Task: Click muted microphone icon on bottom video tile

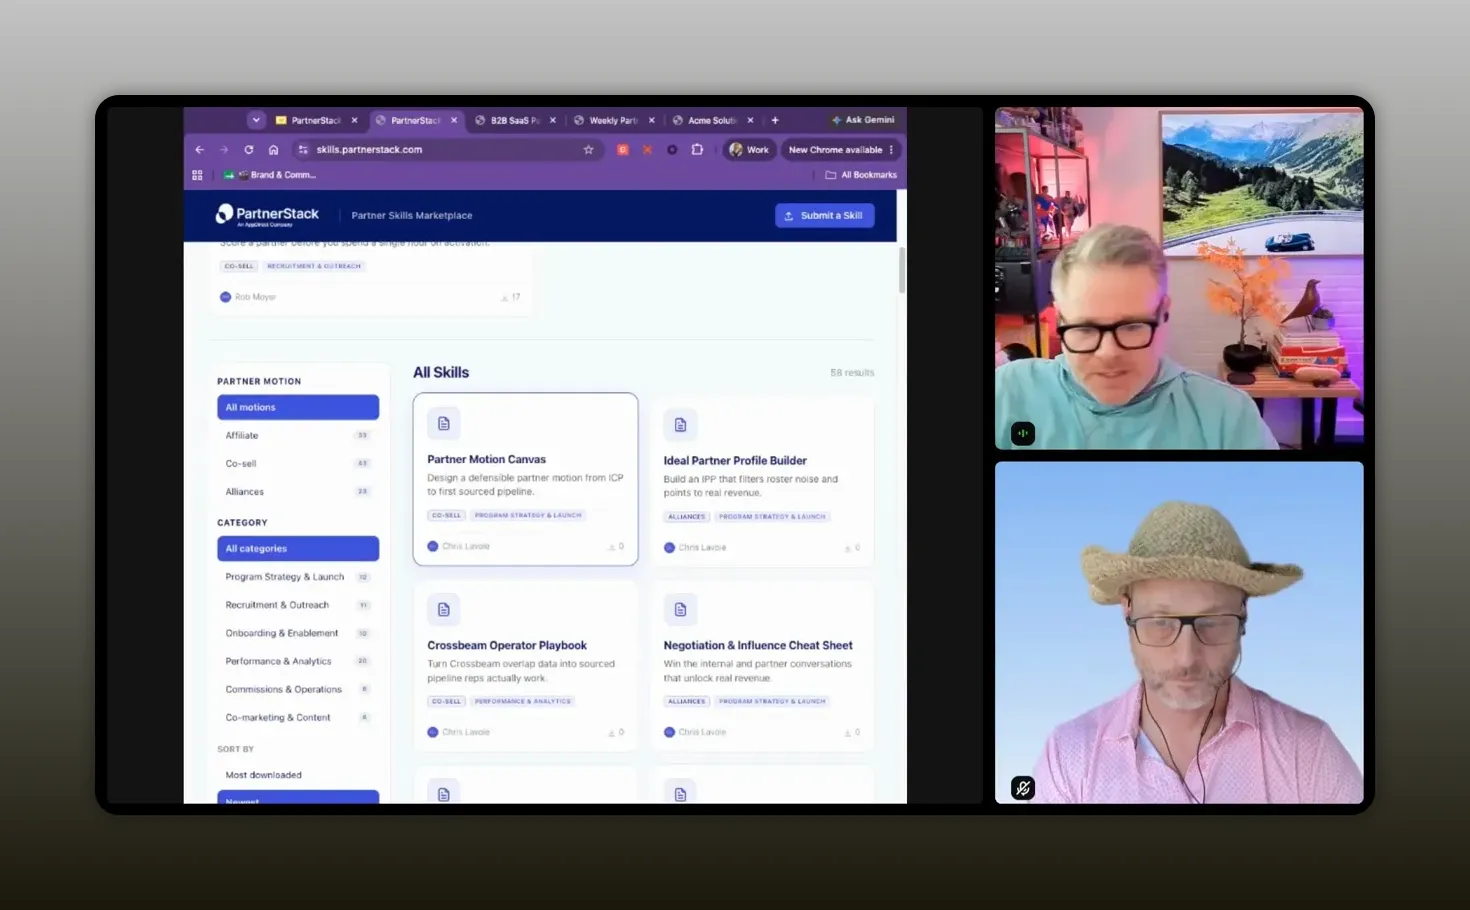Action: 1022,788
